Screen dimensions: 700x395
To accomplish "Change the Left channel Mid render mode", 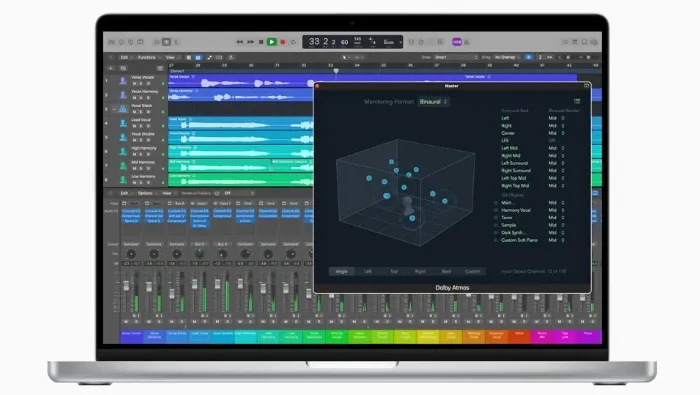I will tap(556, 118).
